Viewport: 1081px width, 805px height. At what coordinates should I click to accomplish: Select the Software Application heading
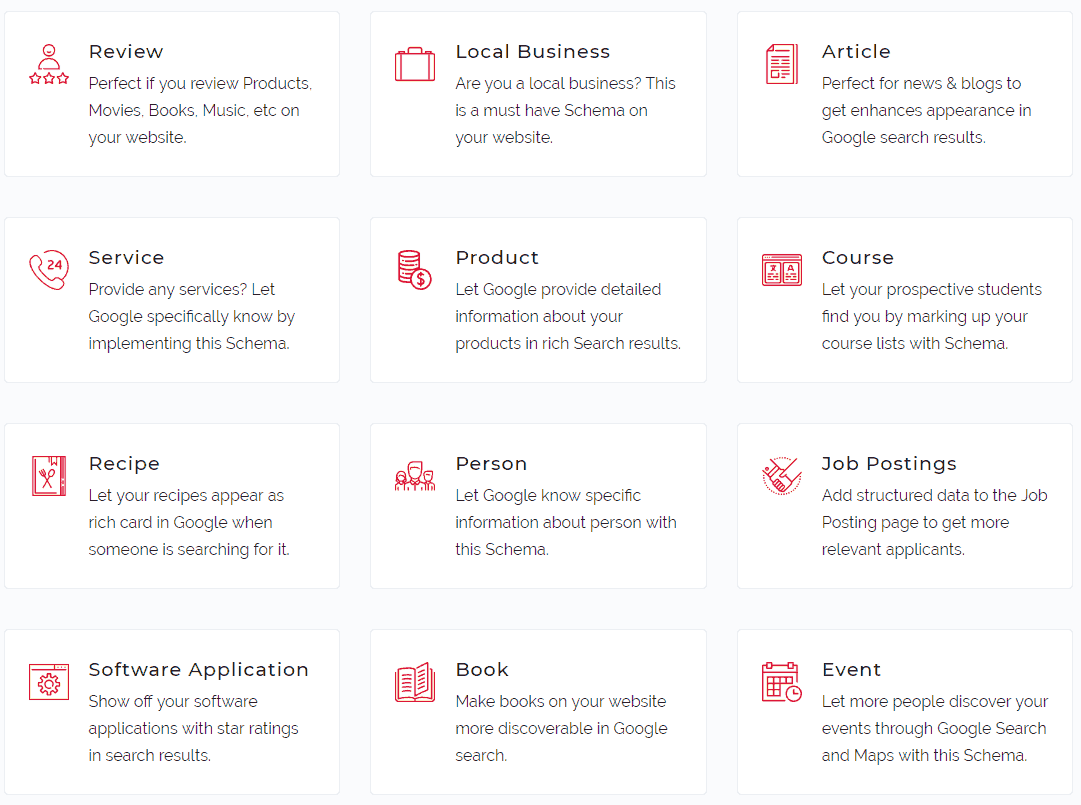(x=198, y=670)
